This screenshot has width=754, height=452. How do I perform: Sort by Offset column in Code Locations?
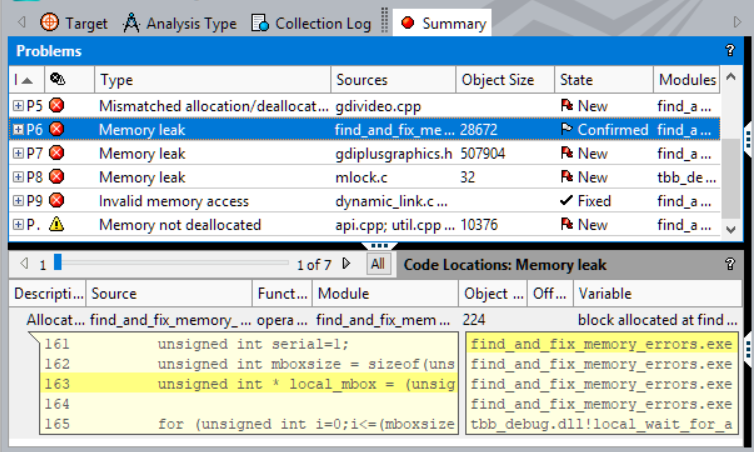pyautogui.click(x=551, y=293)
